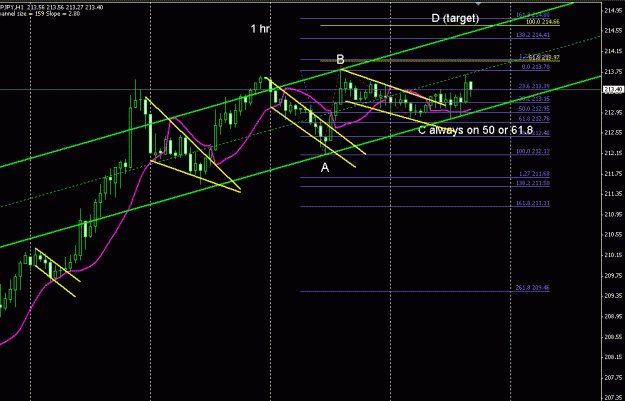The width and height of the screenshot is (625, 401).
Task: Click 209.35 on the price axis
Action: tap(614, 296)
